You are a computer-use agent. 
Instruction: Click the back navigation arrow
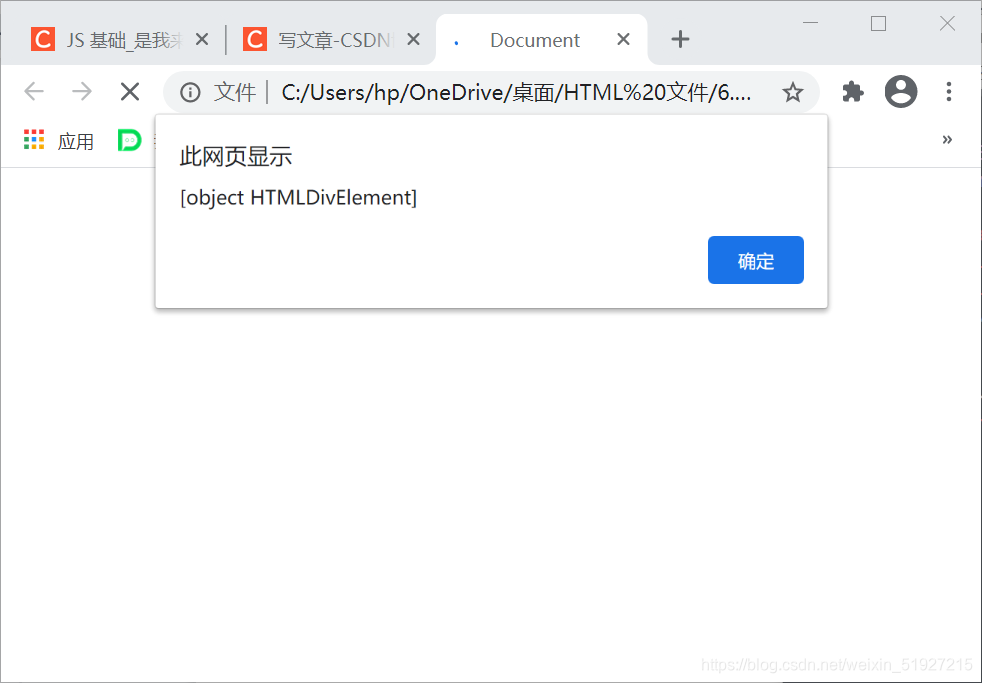click(33, 91)
